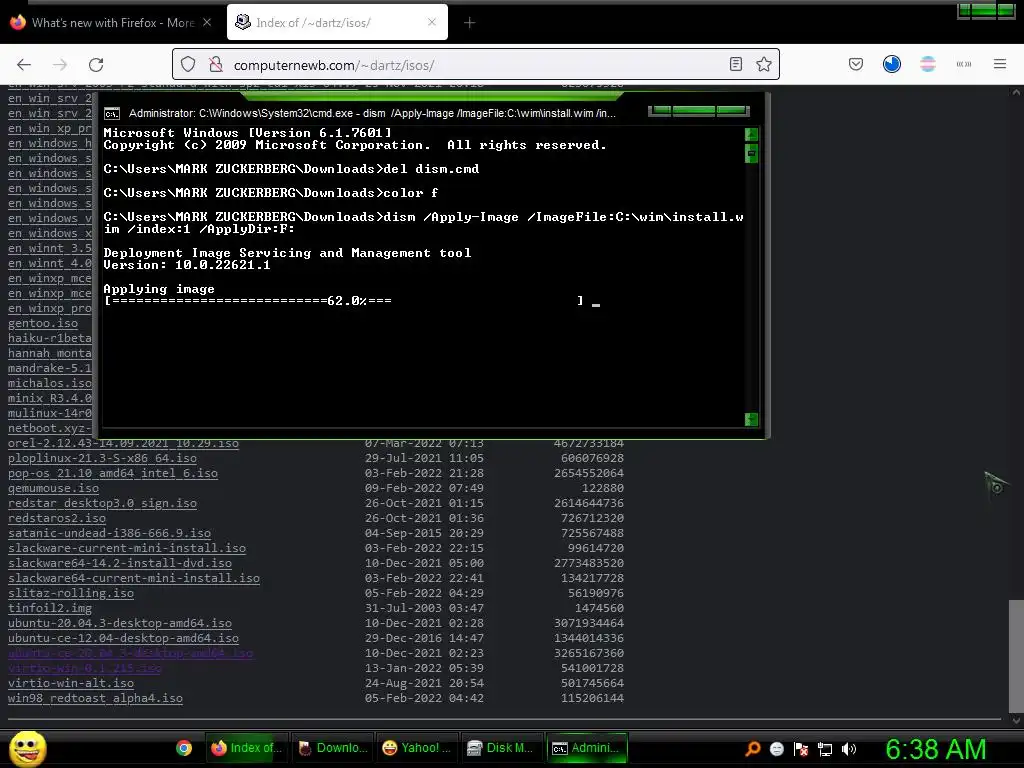Go back using the Firefox back arrow
The image size is (1024, 768).
pos(24,65)
